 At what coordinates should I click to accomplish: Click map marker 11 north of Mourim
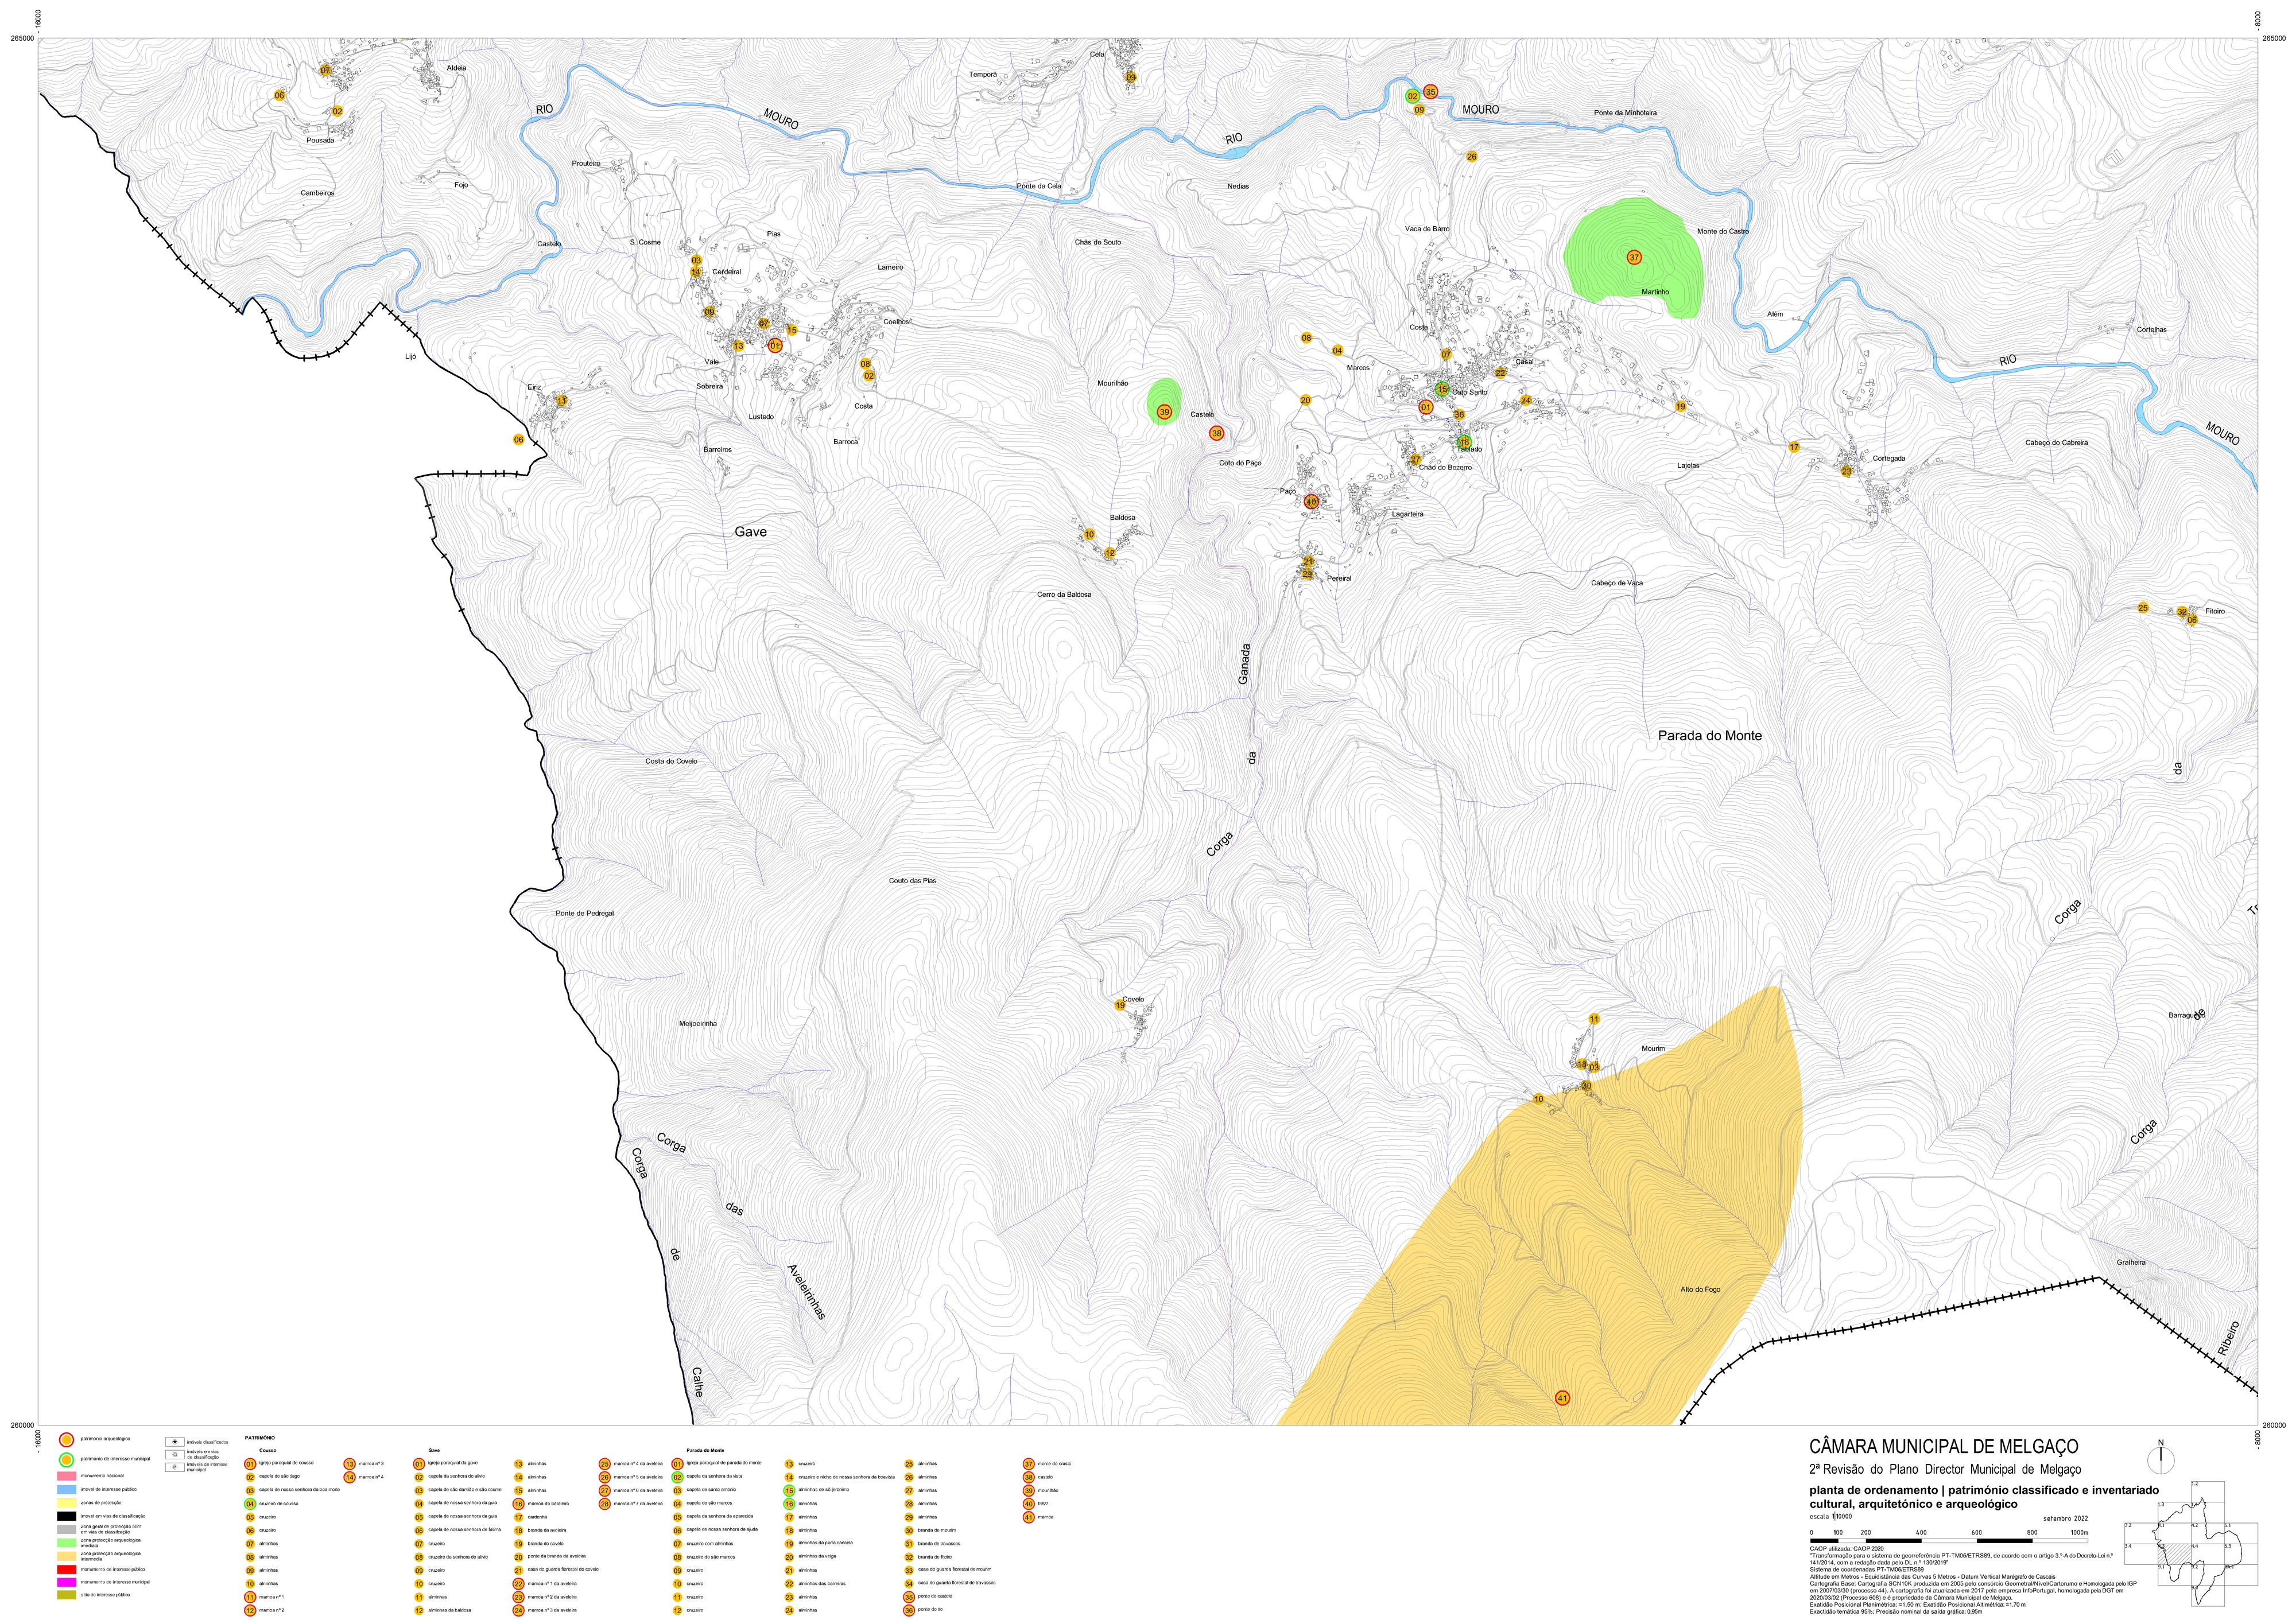[x=1594, y=1019]
